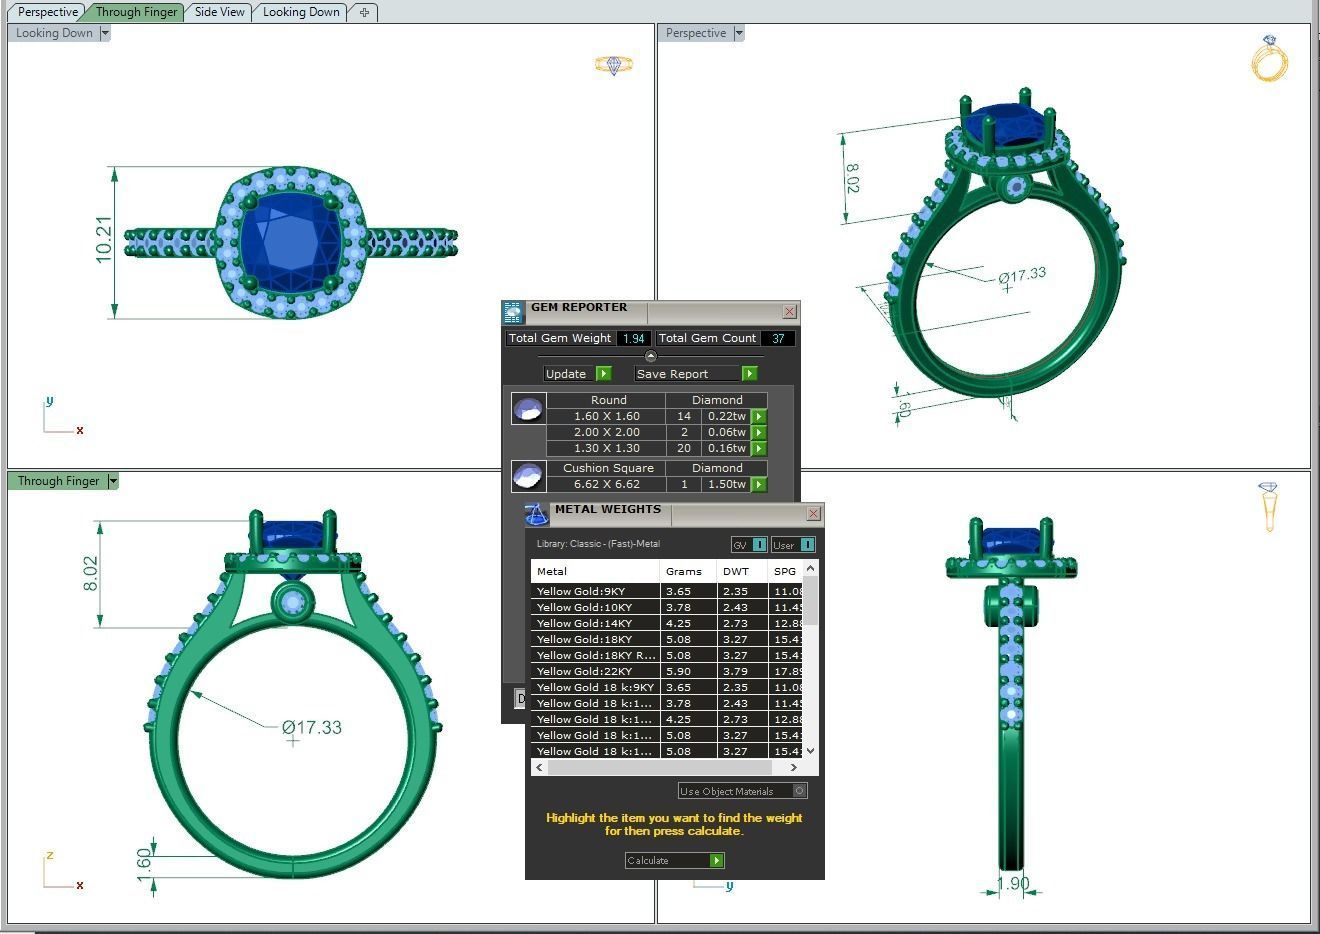Collapse the Gem Reporter totals section arrow
The width and height of the screenshot is (1320, 934).
tap(650, 355)
